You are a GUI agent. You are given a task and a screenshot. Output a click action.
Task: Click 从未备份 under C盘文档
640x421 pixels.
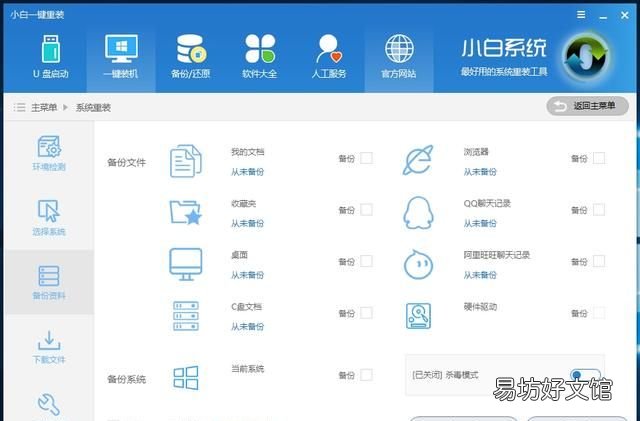click(x=247, y=326)
